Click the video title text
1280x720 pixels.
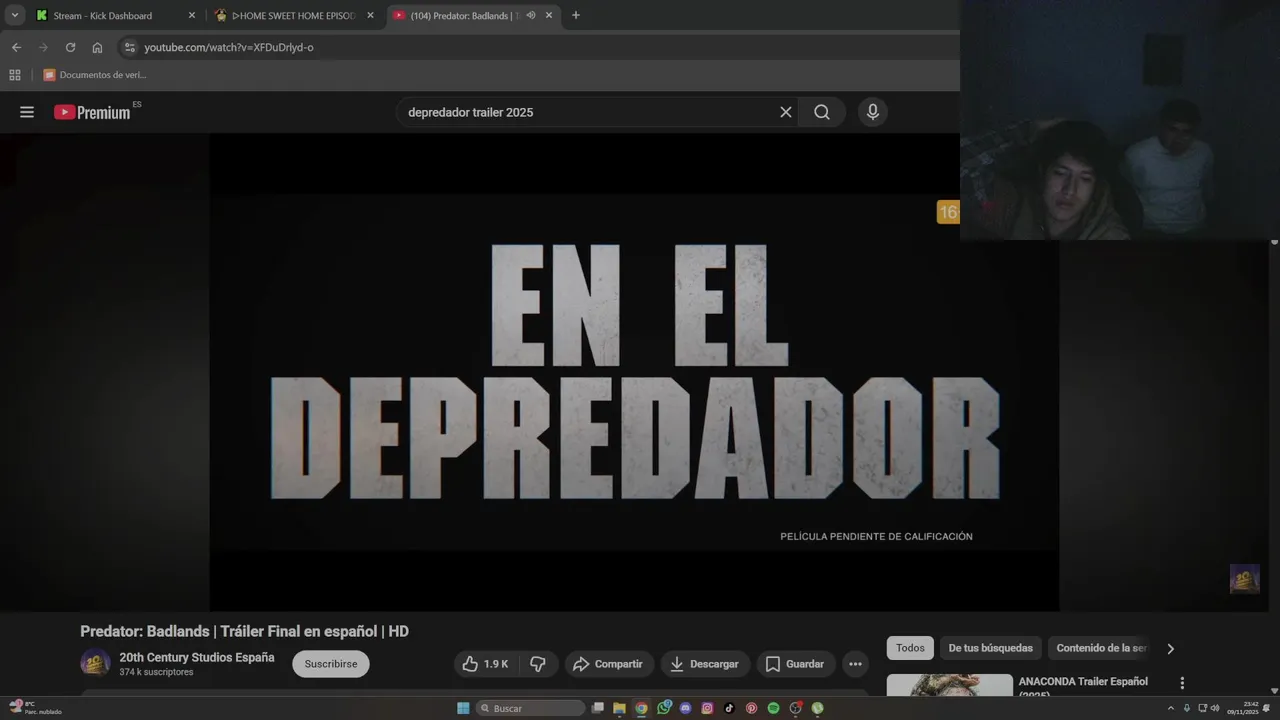tap(244, 631)
